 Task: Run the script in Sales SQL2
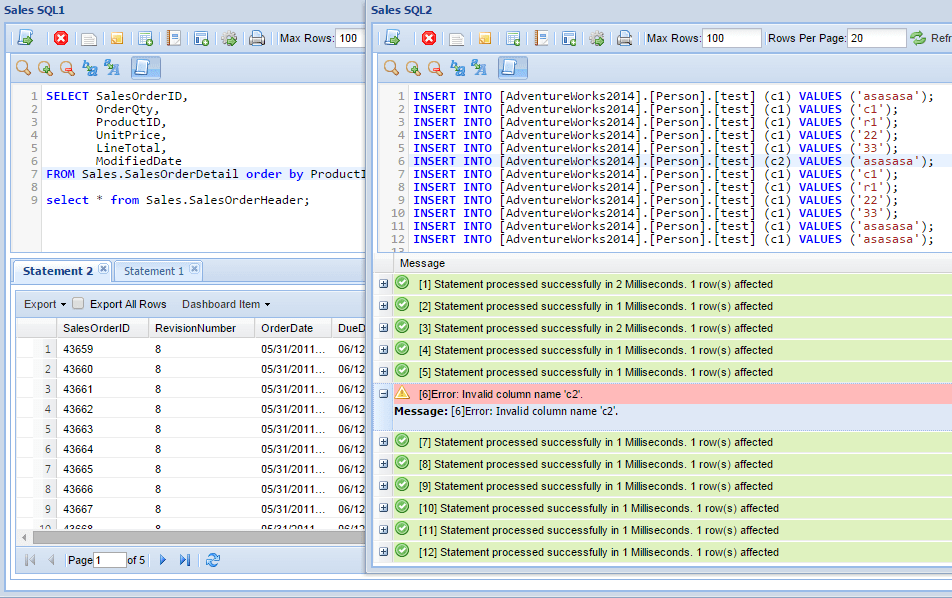(x=393, y=38)
